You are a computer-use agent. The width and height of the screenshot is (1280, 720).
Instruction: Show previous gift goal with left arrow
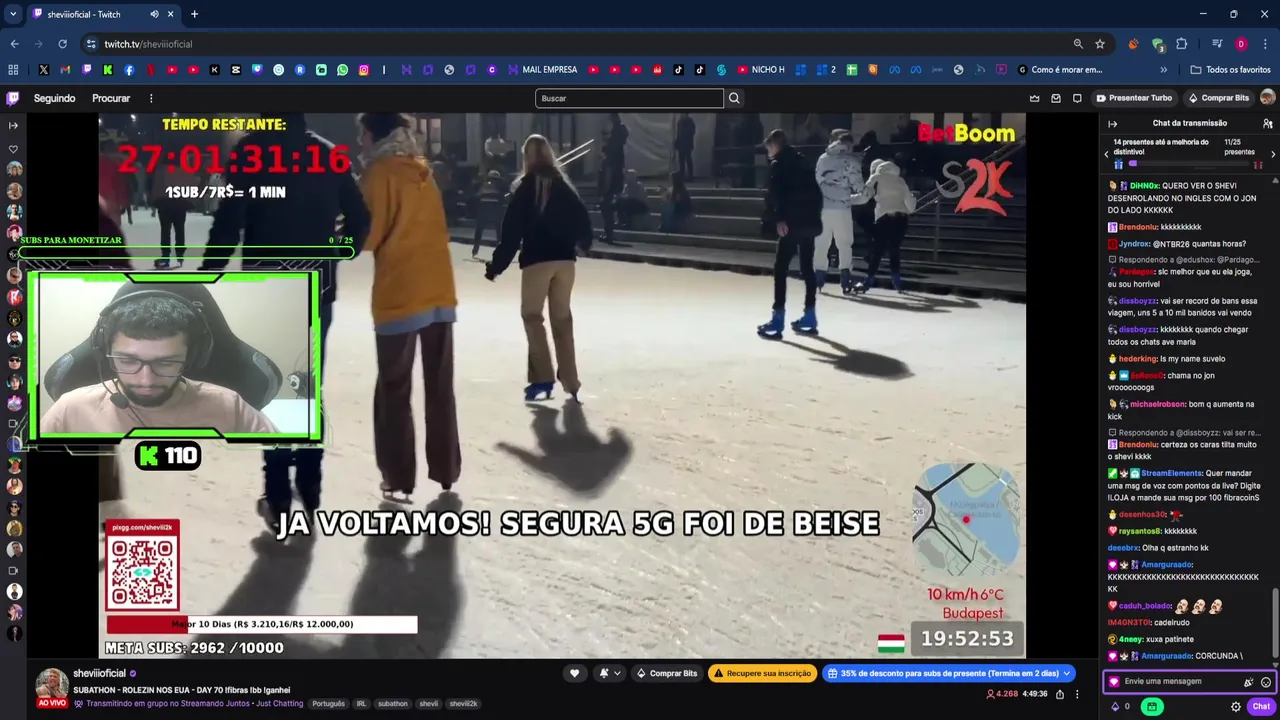click(x=1106, y=154)
